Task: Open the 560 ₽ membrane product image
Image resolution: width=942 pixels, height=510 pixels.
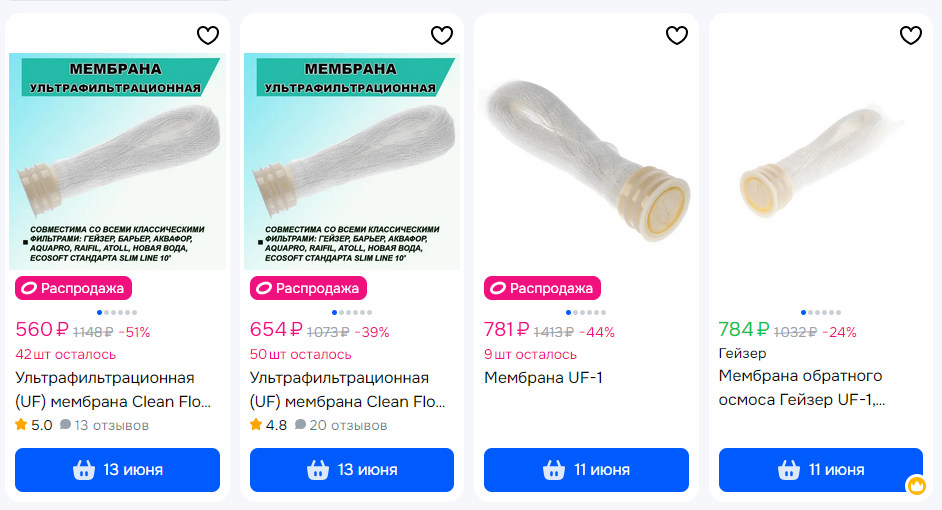Action: (x=117, y=160)
